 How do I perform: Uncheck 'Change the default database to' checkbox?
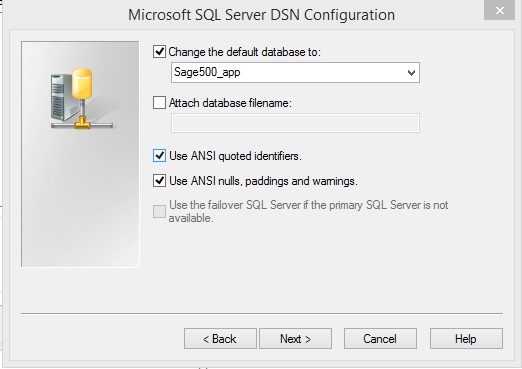159,52
